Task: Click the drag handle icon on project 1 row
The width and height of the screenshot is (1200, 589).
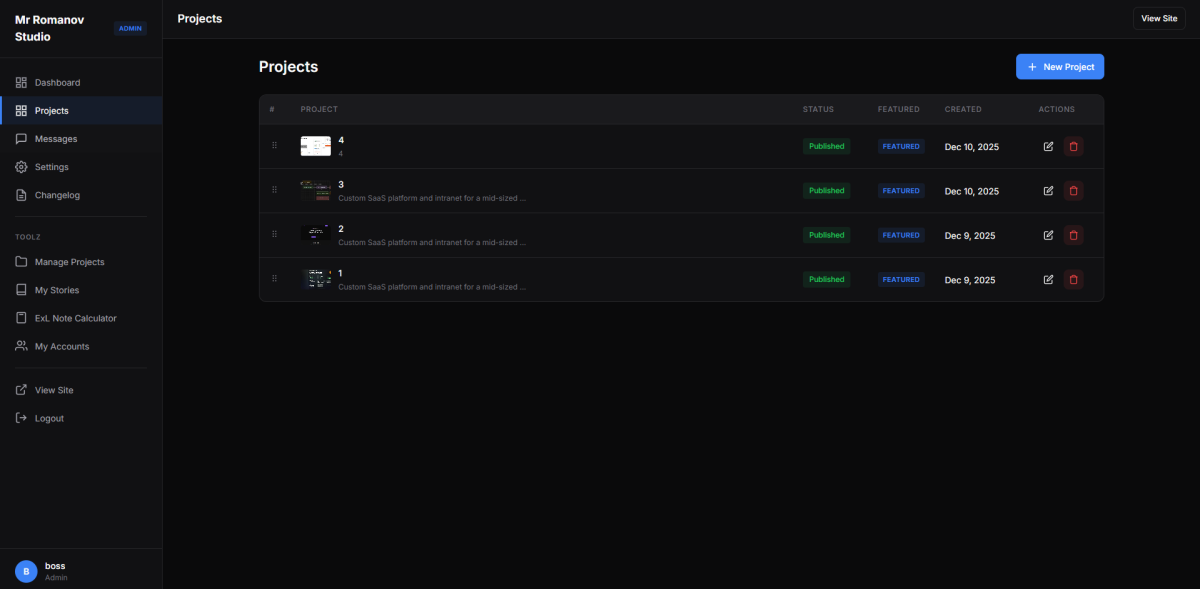Action: [274, 279]
